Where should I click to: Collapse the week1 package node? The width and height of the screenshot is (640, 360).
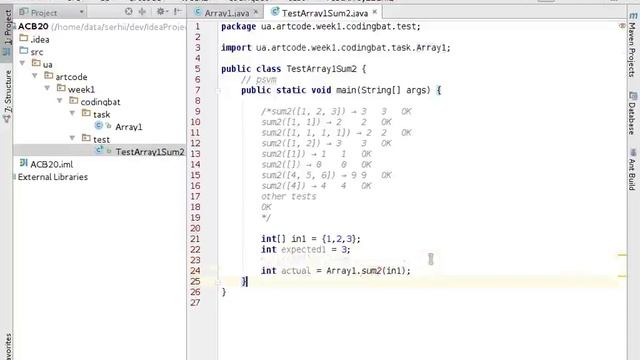click(x=47, y=88)
